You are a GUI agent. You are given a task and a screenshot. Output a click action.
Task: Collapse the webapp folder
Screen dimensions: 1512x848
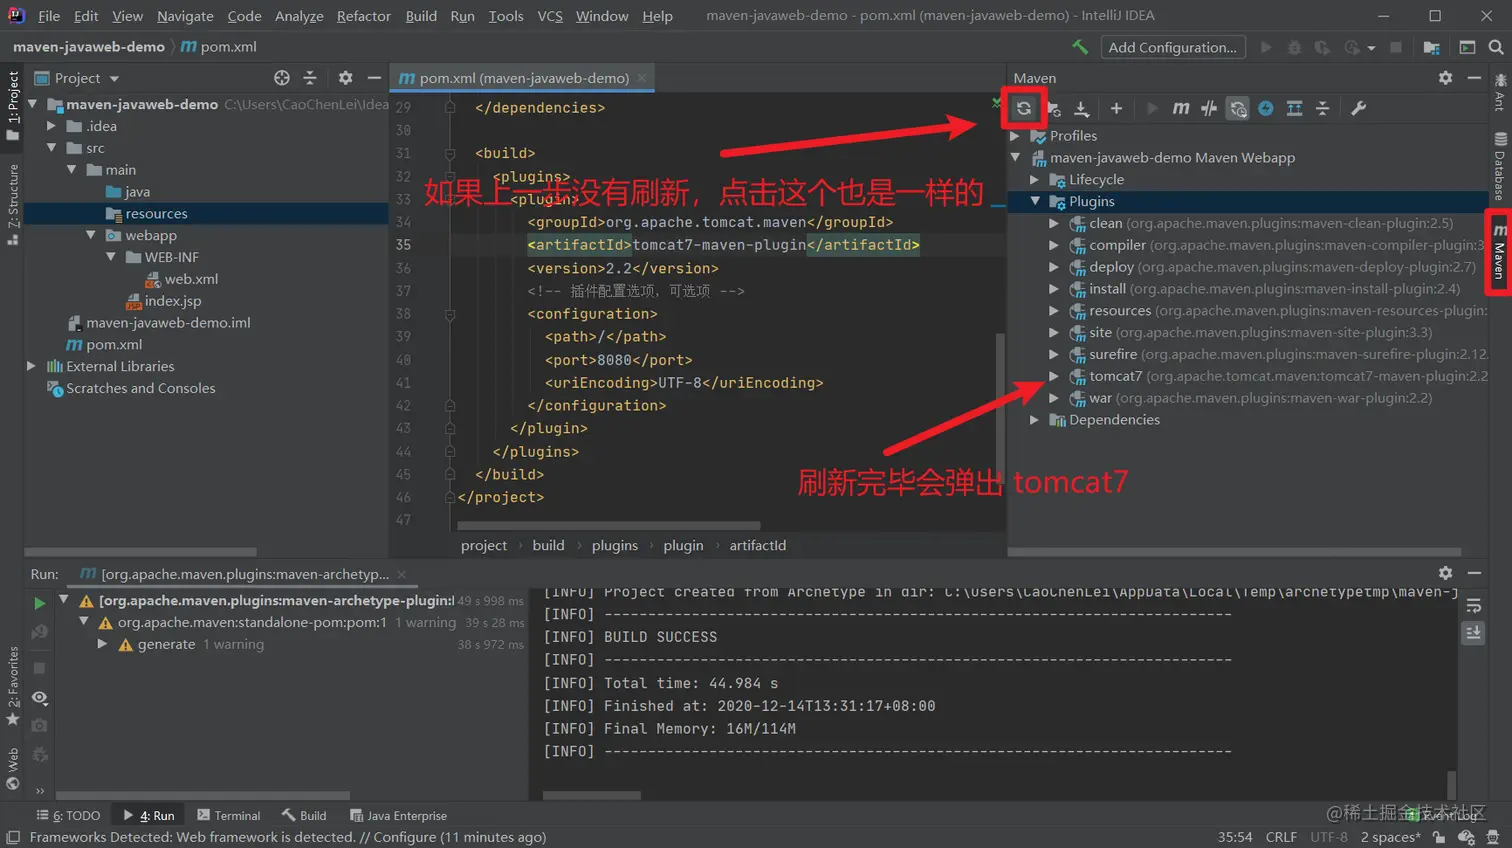pyautogui.click(x=91, y=235)
